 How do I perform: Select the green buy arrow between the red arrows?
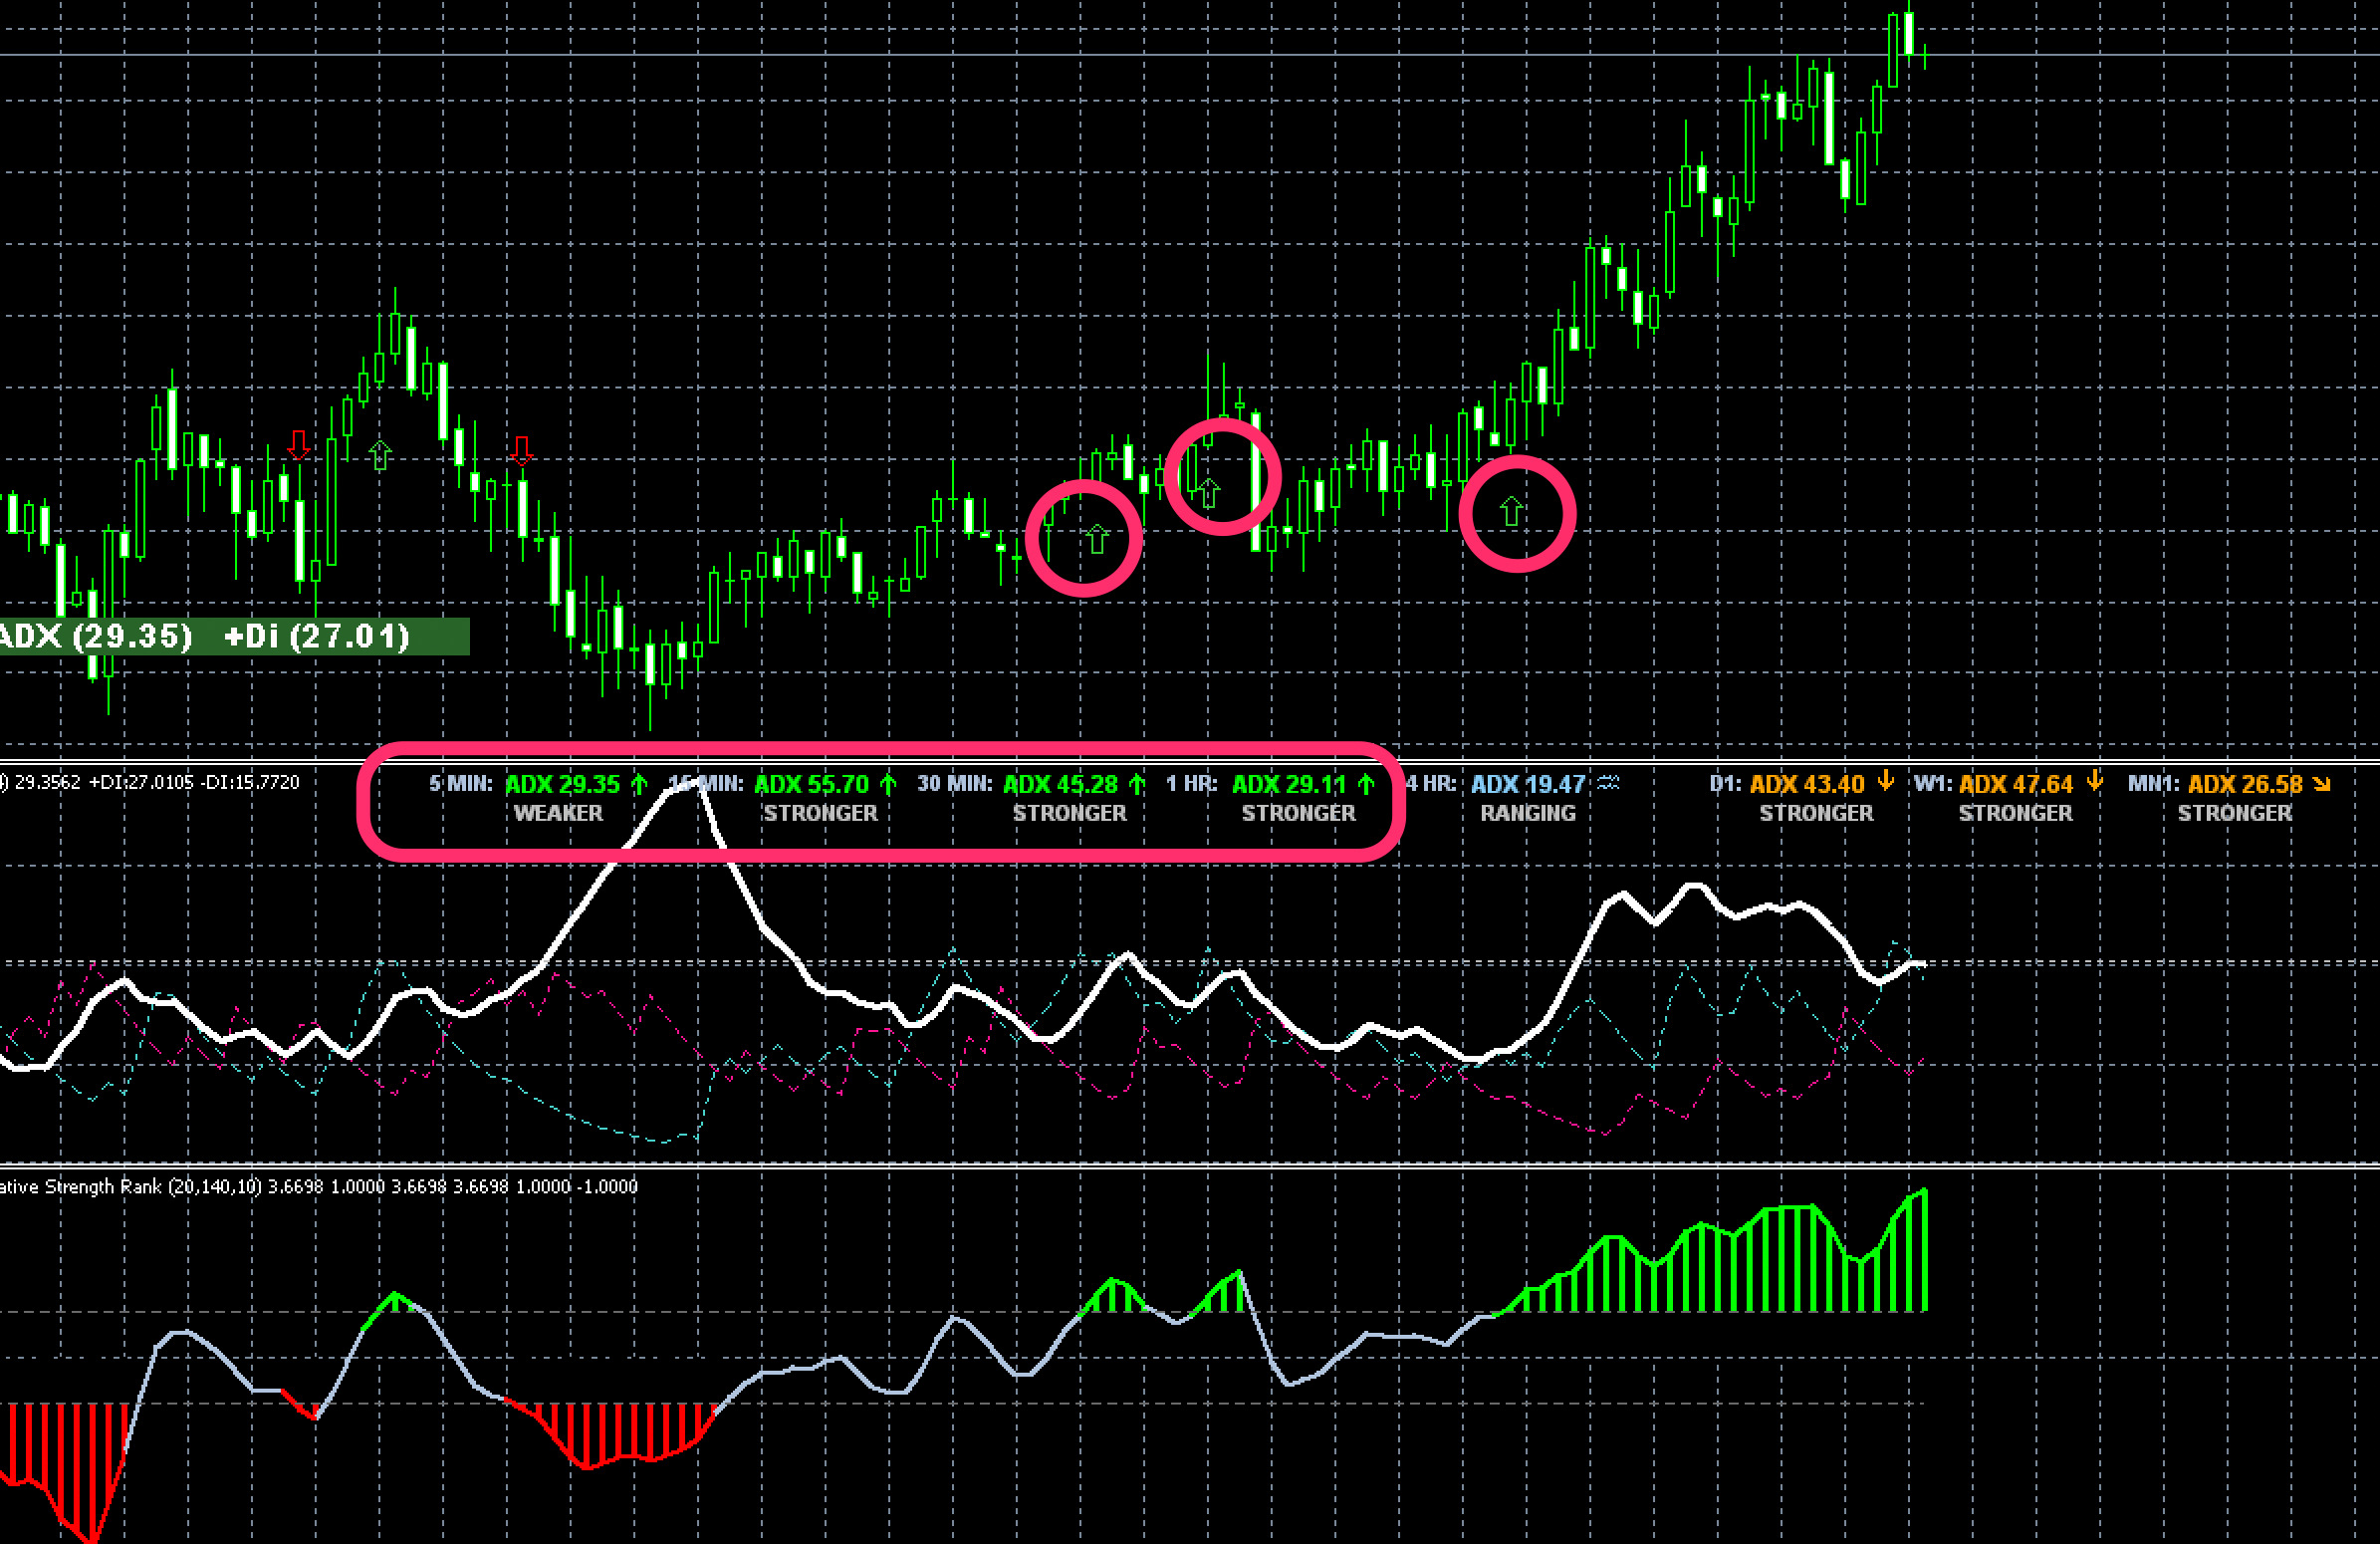click(x=379, y=455)
